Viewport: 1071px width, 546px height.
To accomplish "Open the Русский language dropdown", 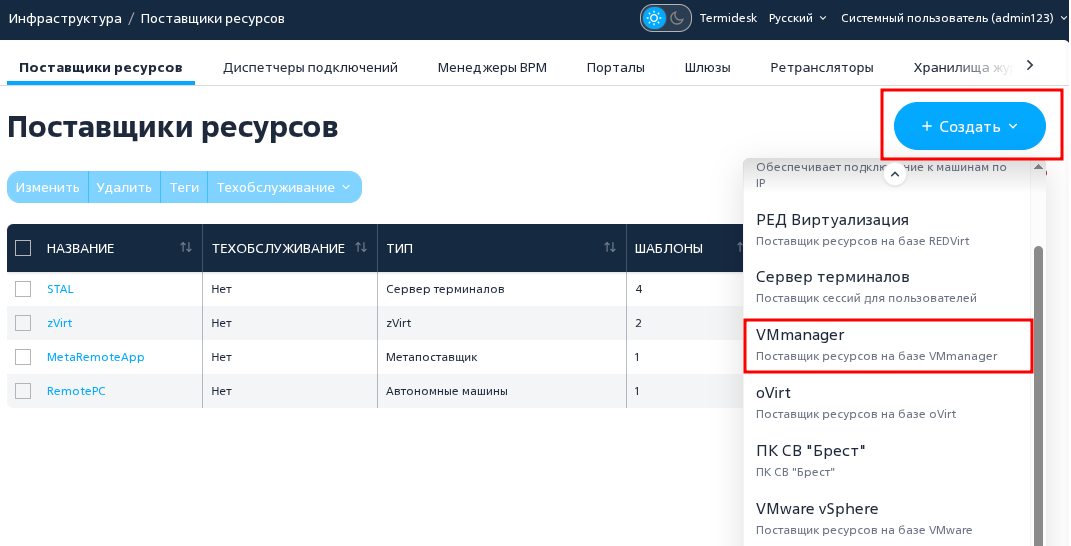I will pyautogui.click(x=798, y=18).
